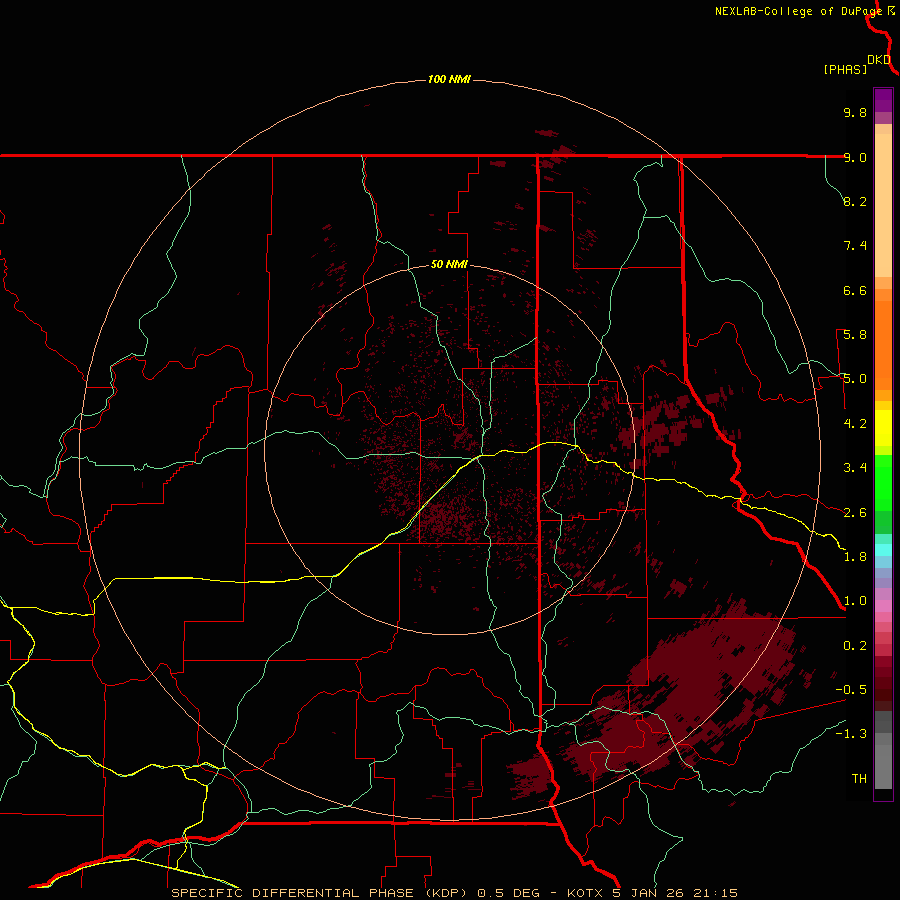Select the 5.0 scale value
This screenshot has width=900, height=900.
click(855, 379)
